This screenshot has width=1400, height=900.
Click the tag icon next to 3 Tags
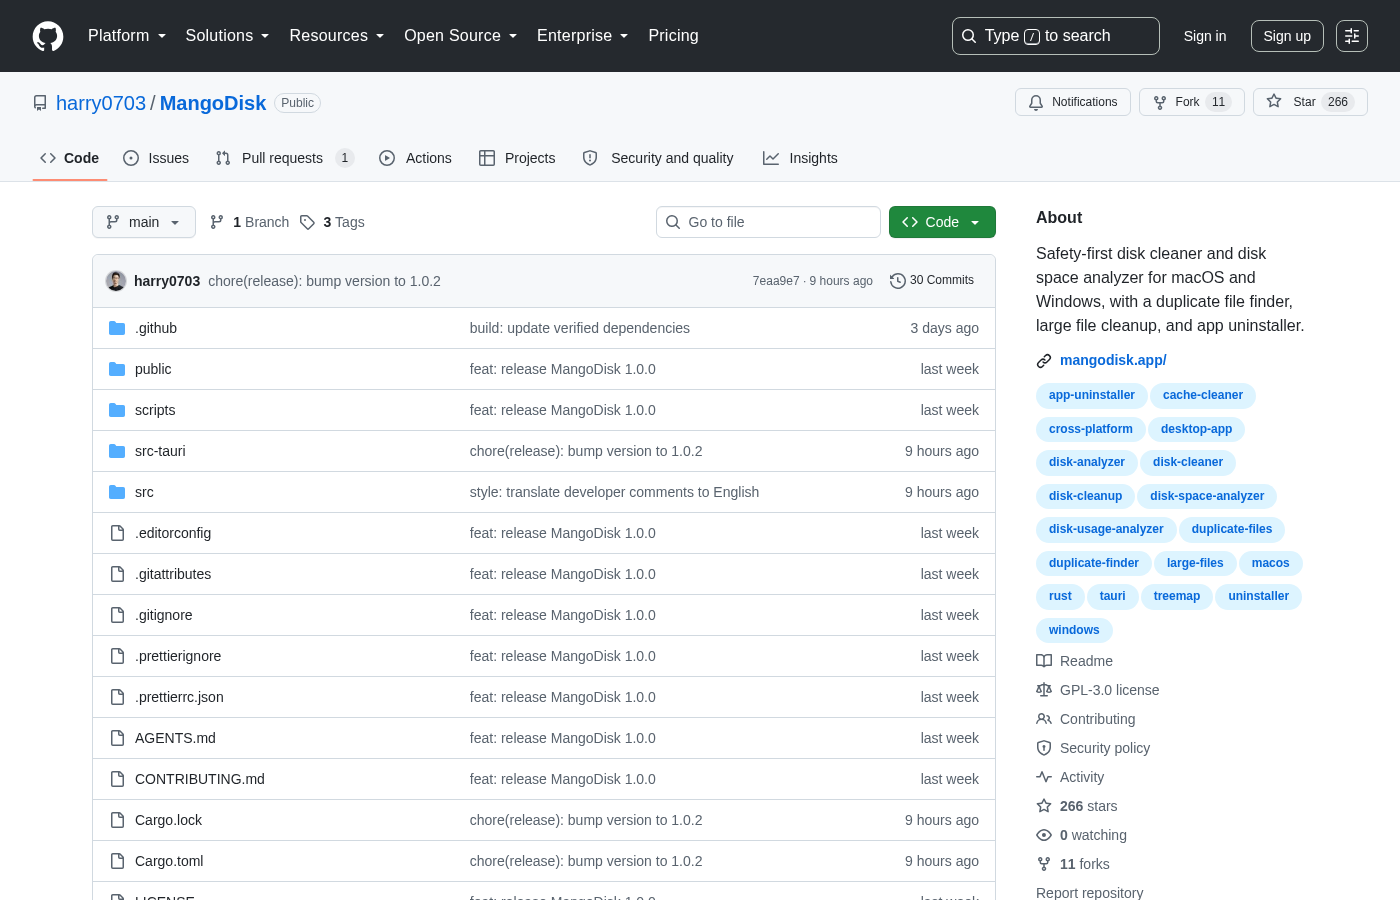point(307,222)
